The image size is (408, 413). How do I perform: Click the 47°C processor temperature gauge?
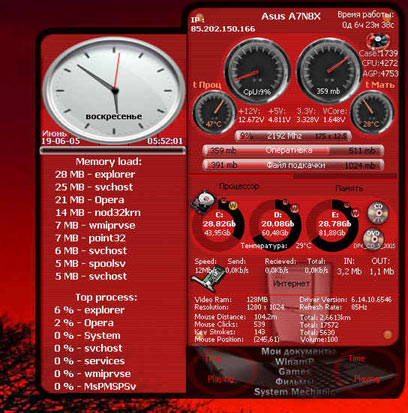(215, 112)
